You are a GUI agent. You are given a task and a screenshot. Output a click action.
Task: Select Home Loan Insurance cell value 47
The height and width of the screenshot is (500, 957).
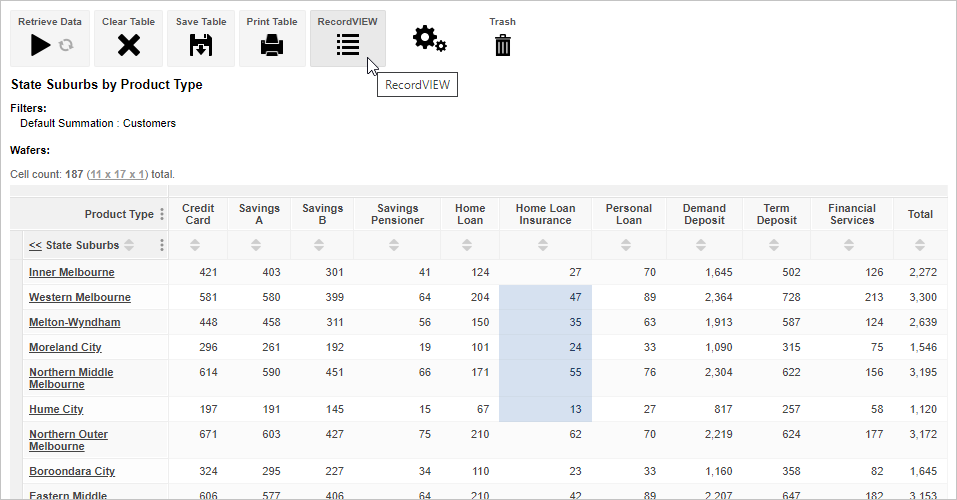coord(546,297)
